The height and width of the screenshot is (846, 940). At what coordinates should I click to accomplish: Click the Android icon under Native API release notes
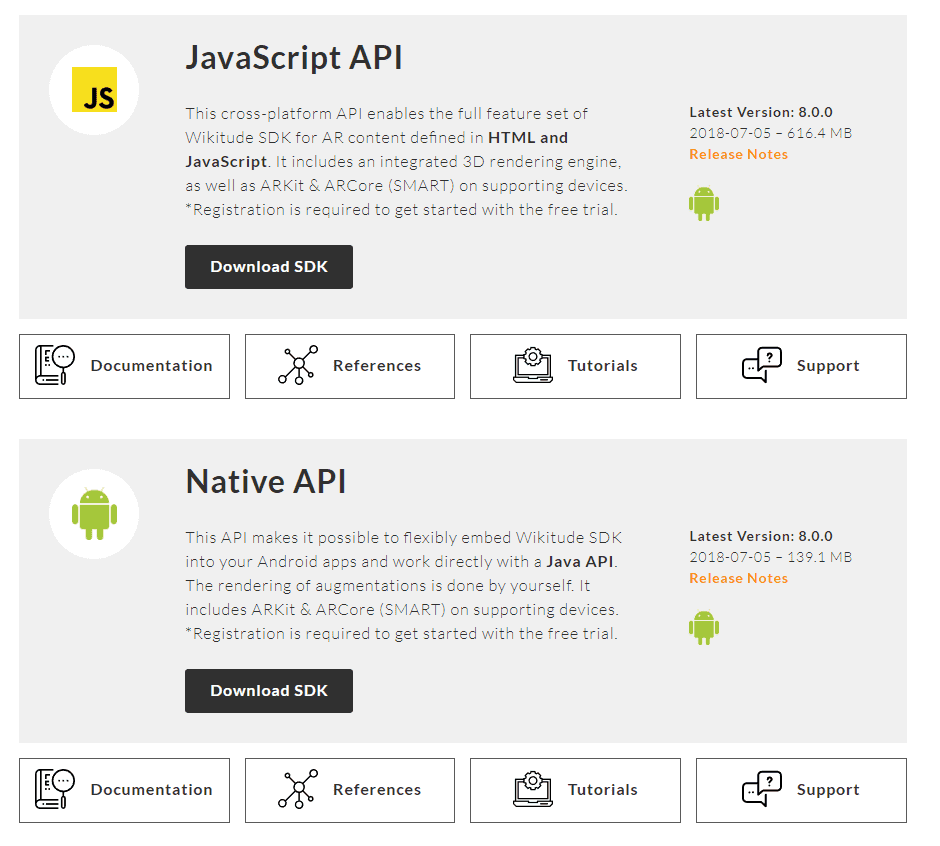[704, 628]
